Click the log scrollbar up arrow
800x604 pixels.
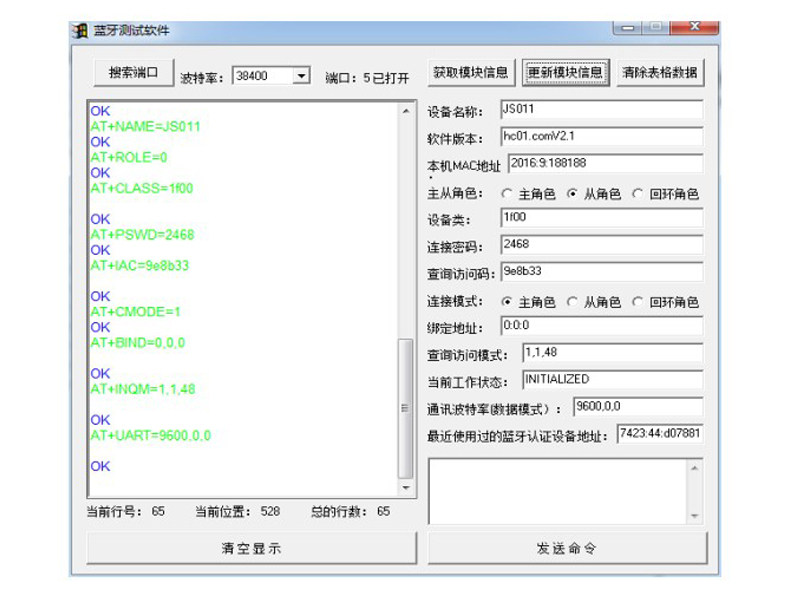coord(406,111)
